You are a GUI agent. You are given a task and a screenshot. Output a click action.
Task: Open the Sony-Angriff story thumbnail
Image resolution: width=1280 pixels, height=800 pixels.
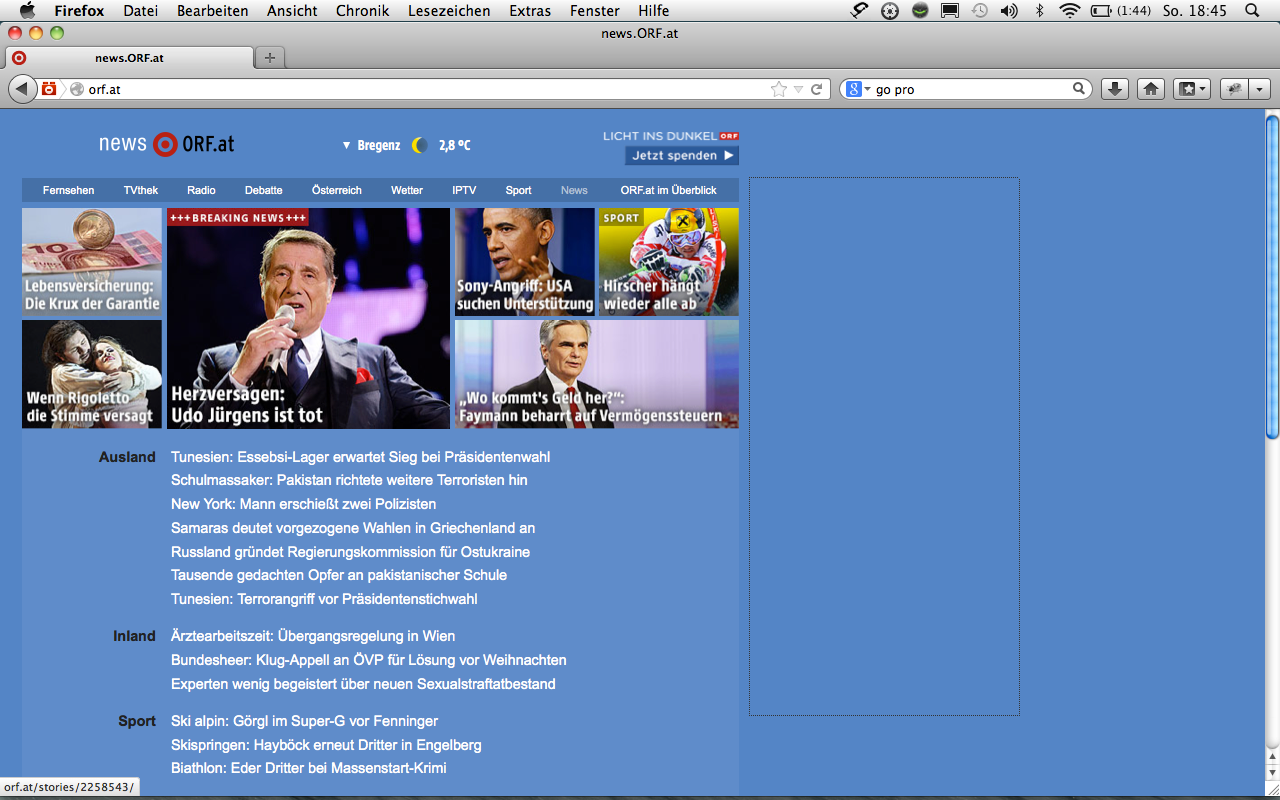pyautogui.click(x=525, y=262)
